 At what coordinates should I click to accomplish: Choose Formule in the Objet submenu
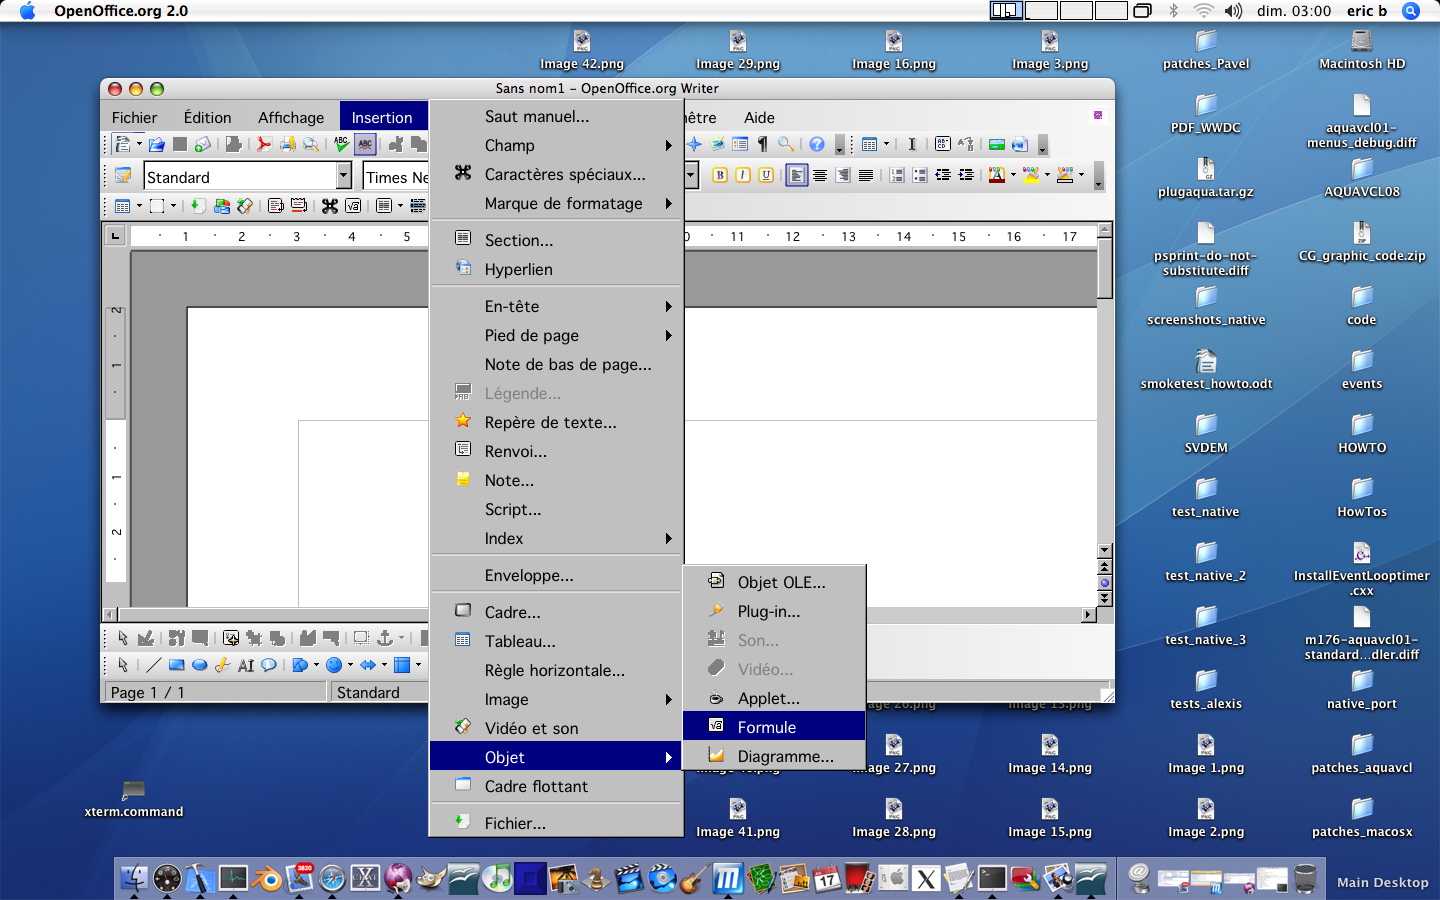coord(773,727)
